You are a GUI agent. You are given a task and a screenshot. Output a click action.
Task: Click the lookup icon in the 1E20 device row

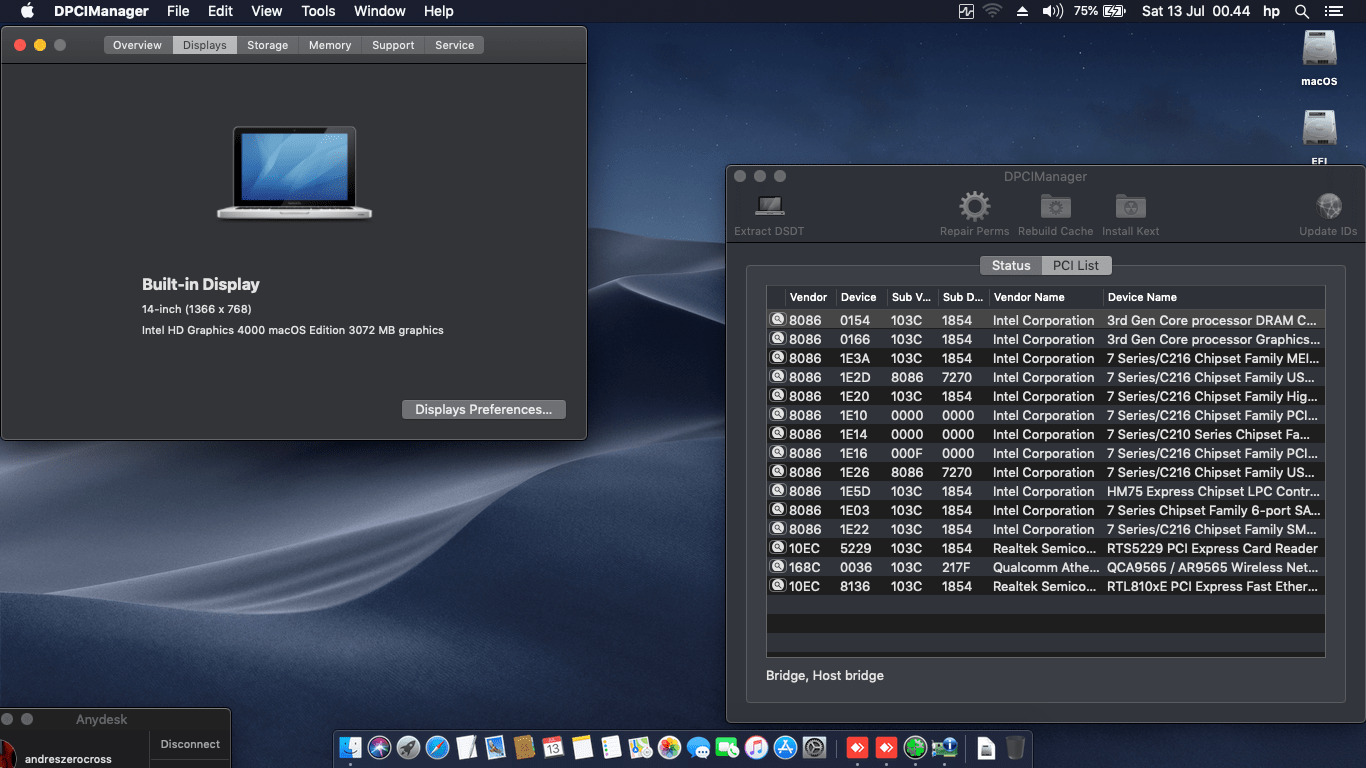click(778, 396)
